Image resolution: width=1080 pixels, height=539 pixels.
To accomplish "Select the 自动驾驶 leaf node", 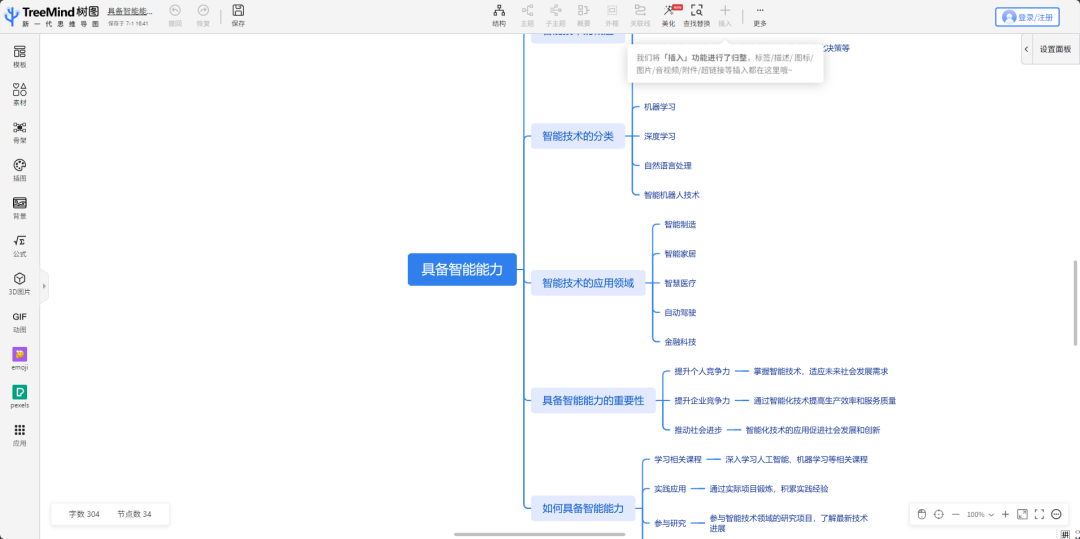I will (680, 313).
